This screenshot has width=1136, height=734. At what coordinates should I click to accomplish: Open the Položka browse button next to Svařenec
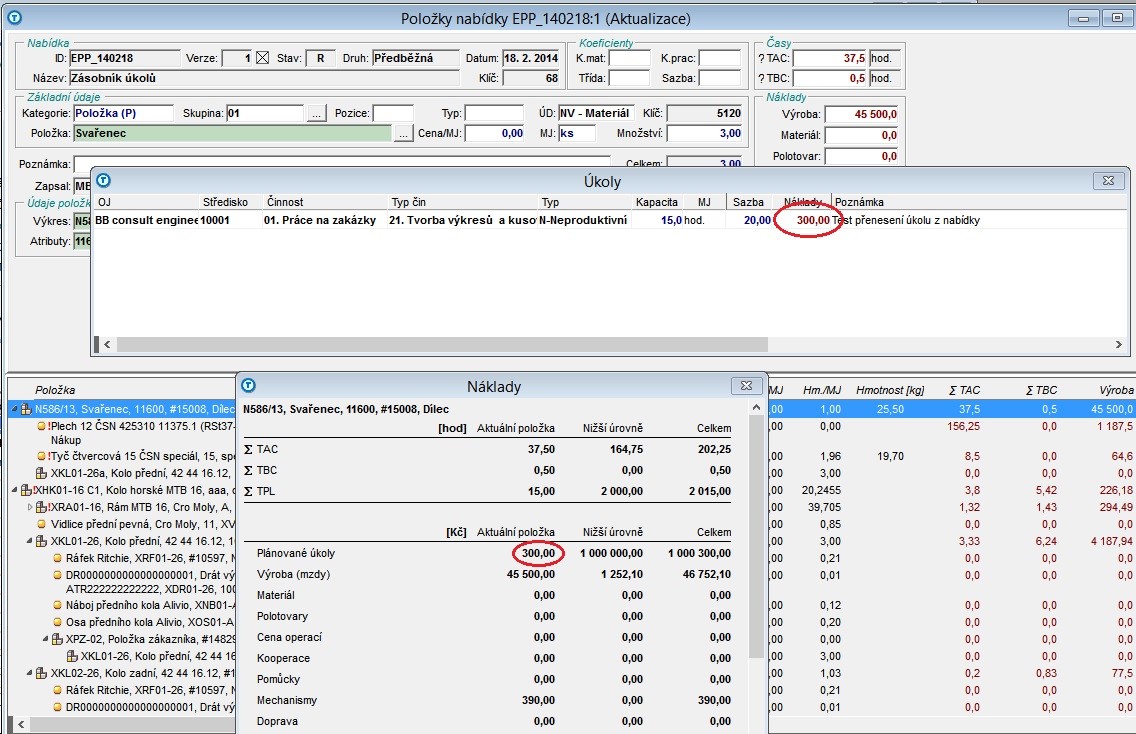pos(403,133)
